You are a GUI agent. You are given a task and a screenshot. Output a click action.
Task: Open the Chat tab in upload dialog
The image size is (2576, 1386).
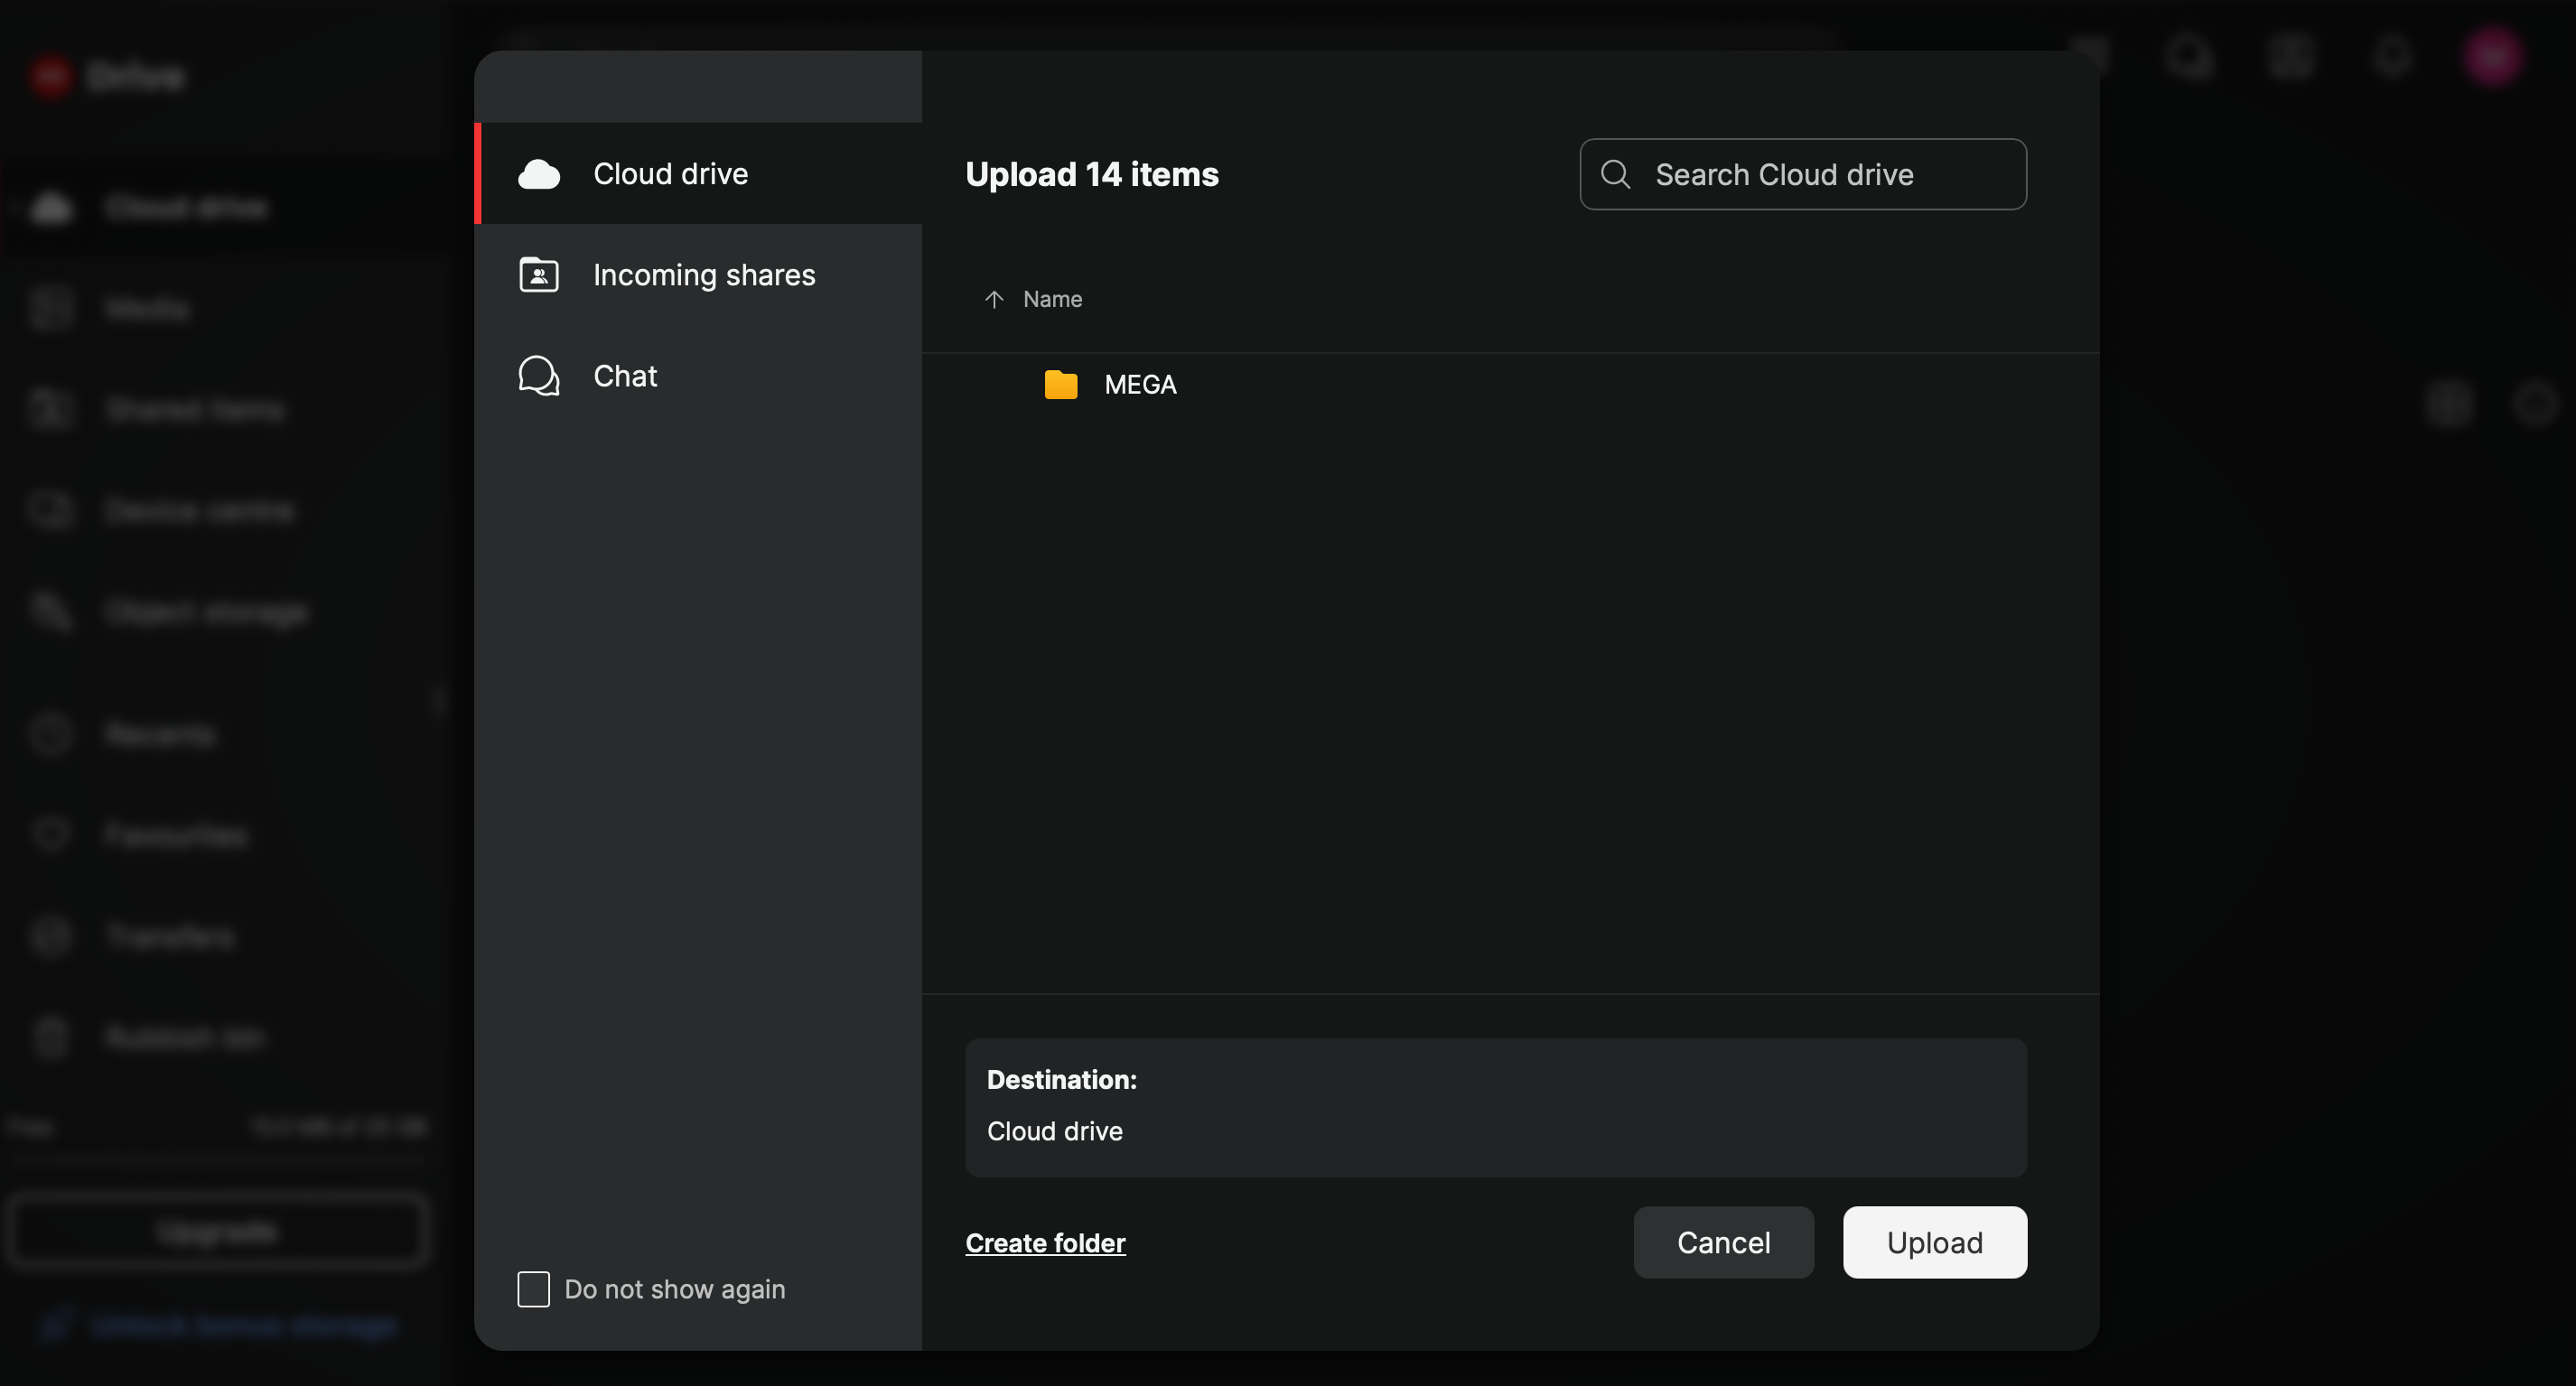click(x=698, y=376)
